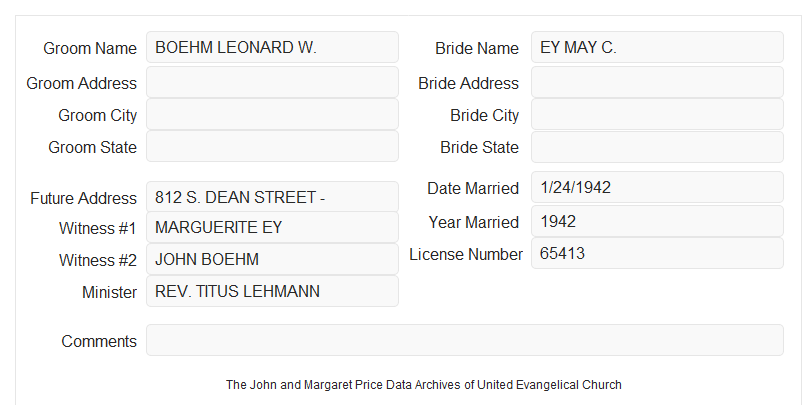Screen dimensions: 805x405
Task: Click the Groom Name field
Action: (x=272, y=47)
